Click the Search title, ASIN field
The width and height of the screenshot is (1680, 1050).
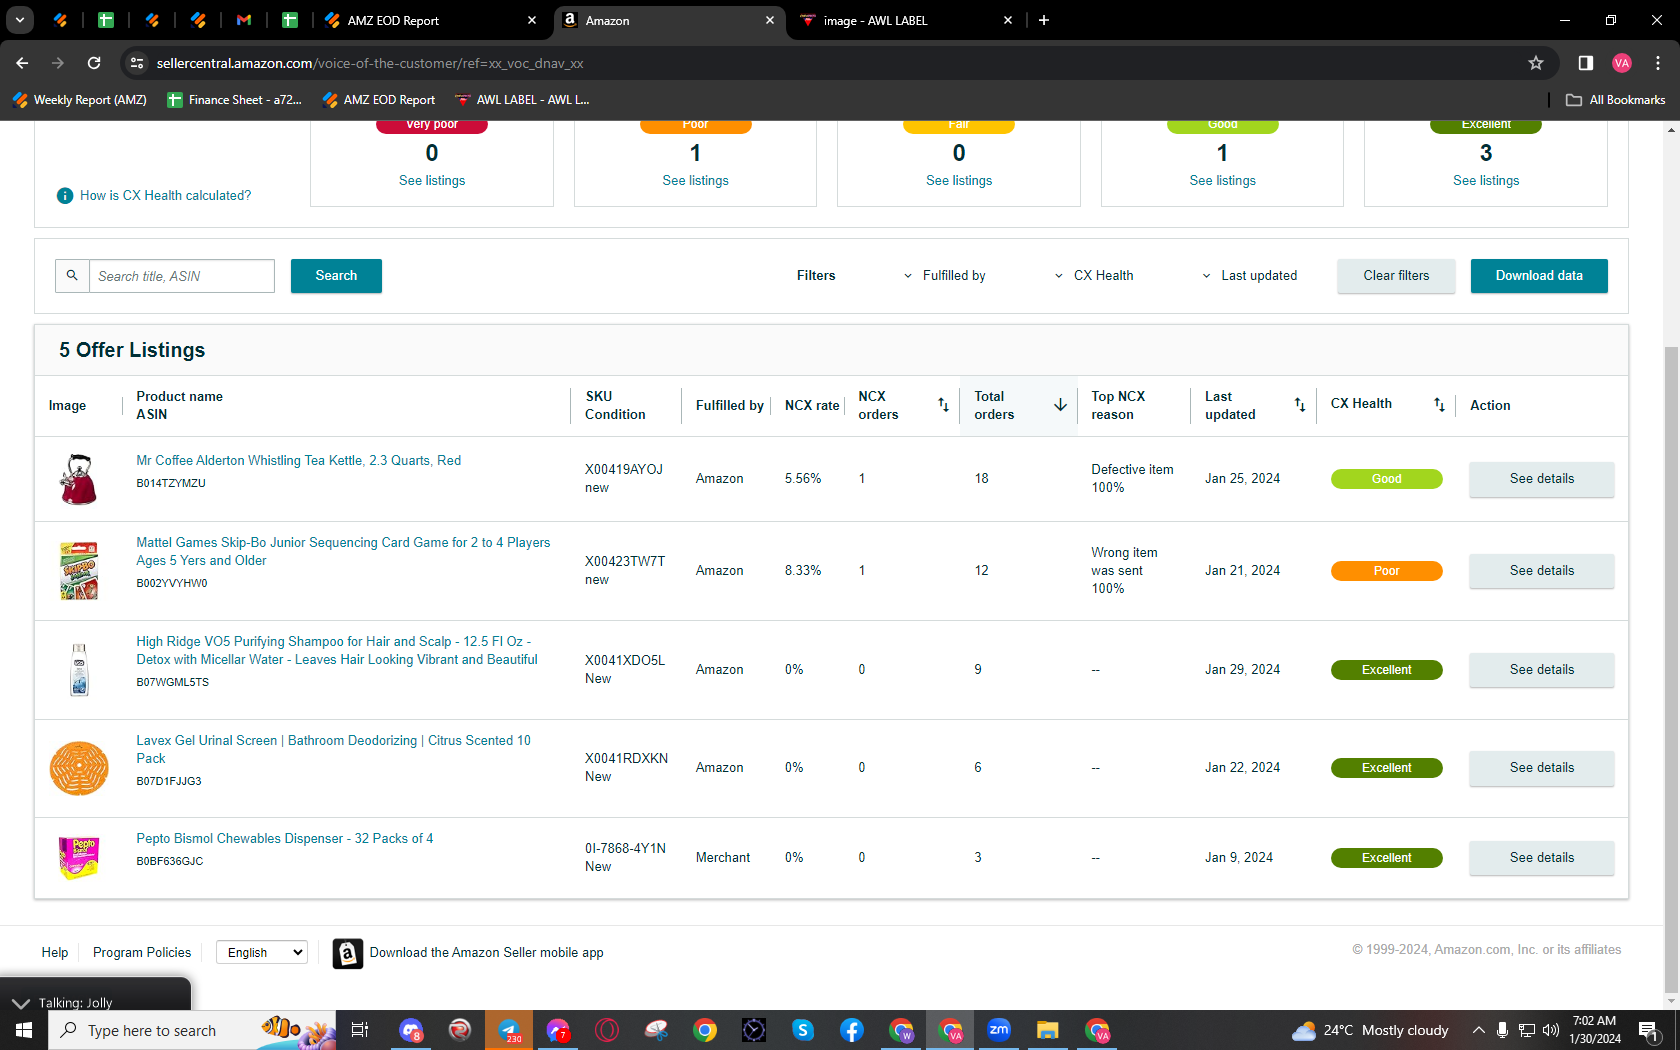coord(182,276)
